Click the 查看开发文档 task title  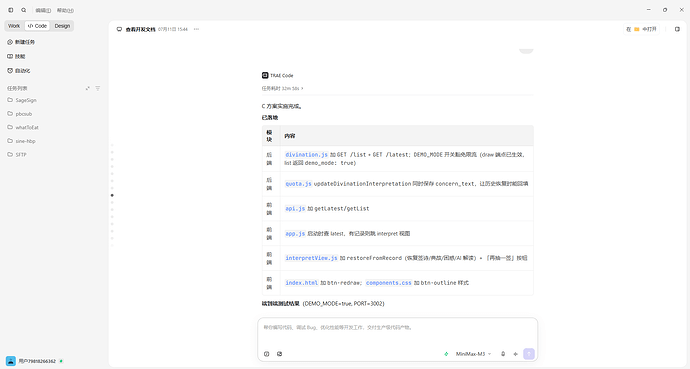pos(140,29)
